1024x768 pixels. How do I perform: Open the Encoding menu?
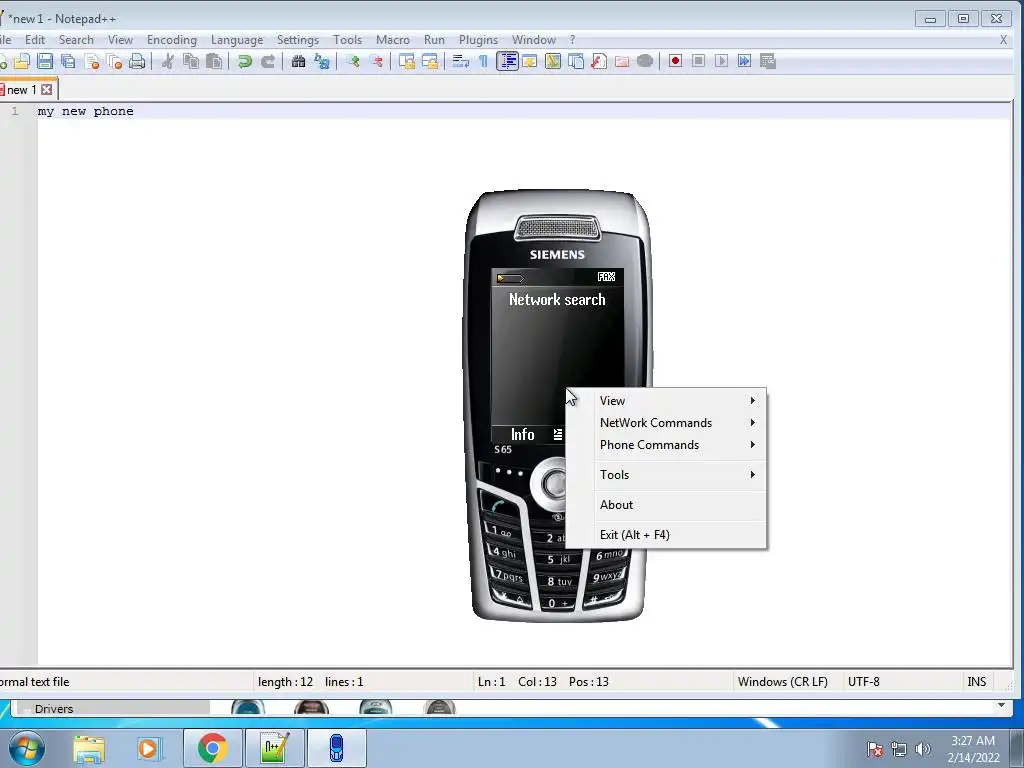(172, 40)
